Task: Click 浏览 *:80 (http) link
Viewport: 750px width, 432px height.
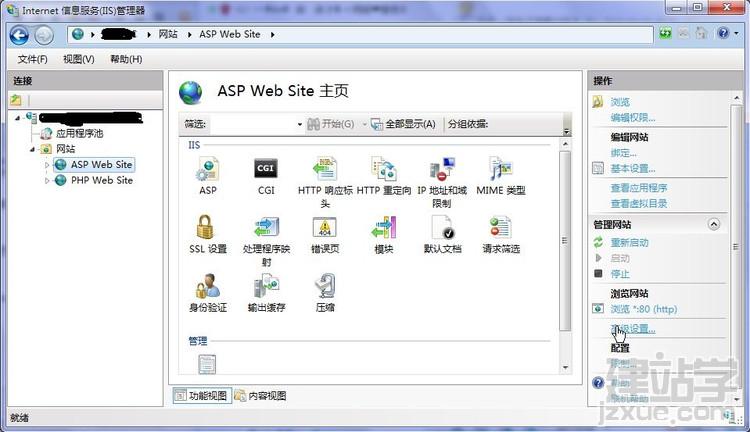Action: point(643,309)
